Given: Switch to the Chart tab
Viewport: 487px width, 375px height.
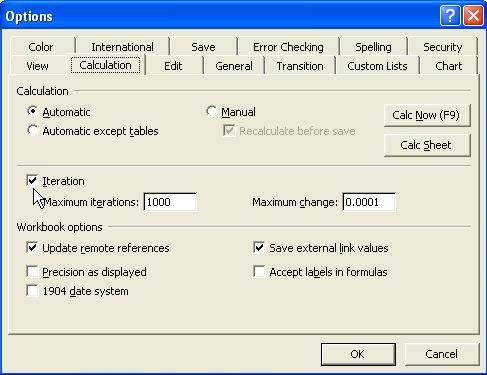Looking at the screenshot, I should (x=449, y=66).
